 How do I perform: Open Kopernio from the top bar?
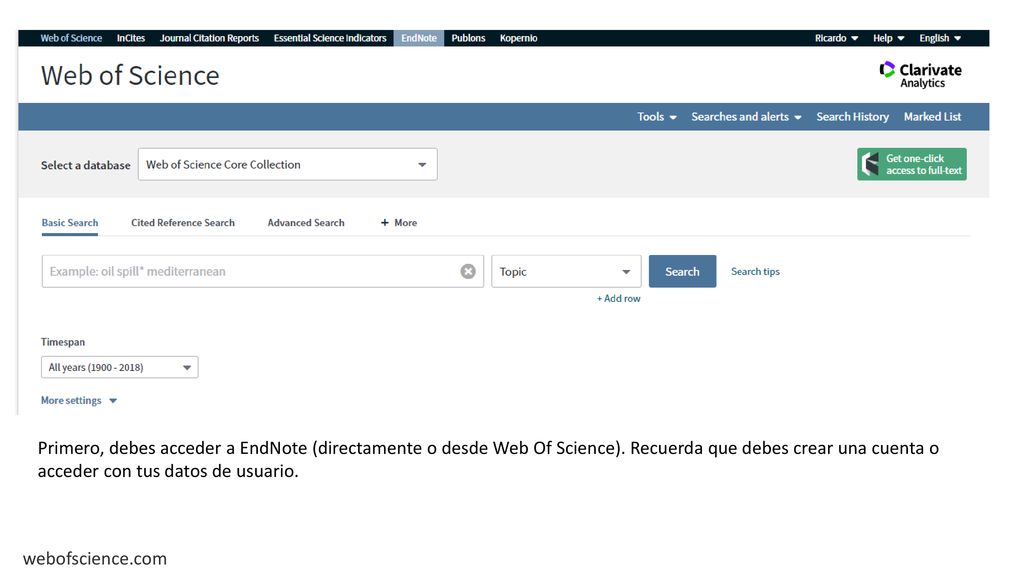519,38
